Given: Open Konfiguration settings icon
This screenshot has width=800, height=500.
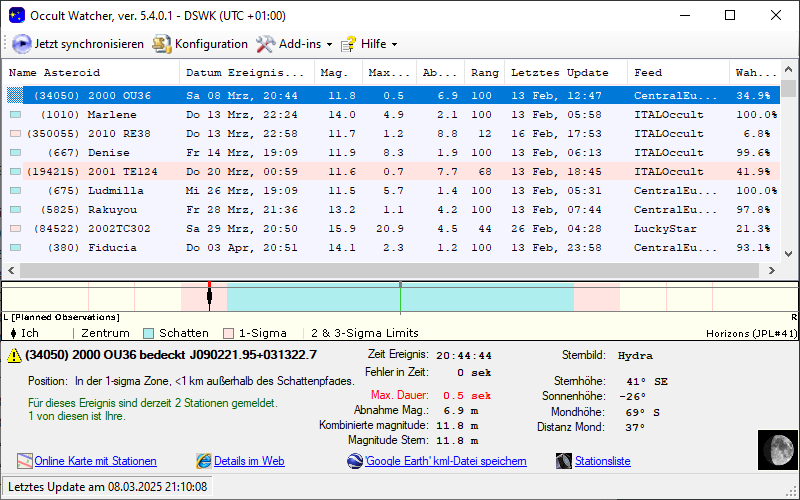Looking at the screenshot, I should [161, 44].
